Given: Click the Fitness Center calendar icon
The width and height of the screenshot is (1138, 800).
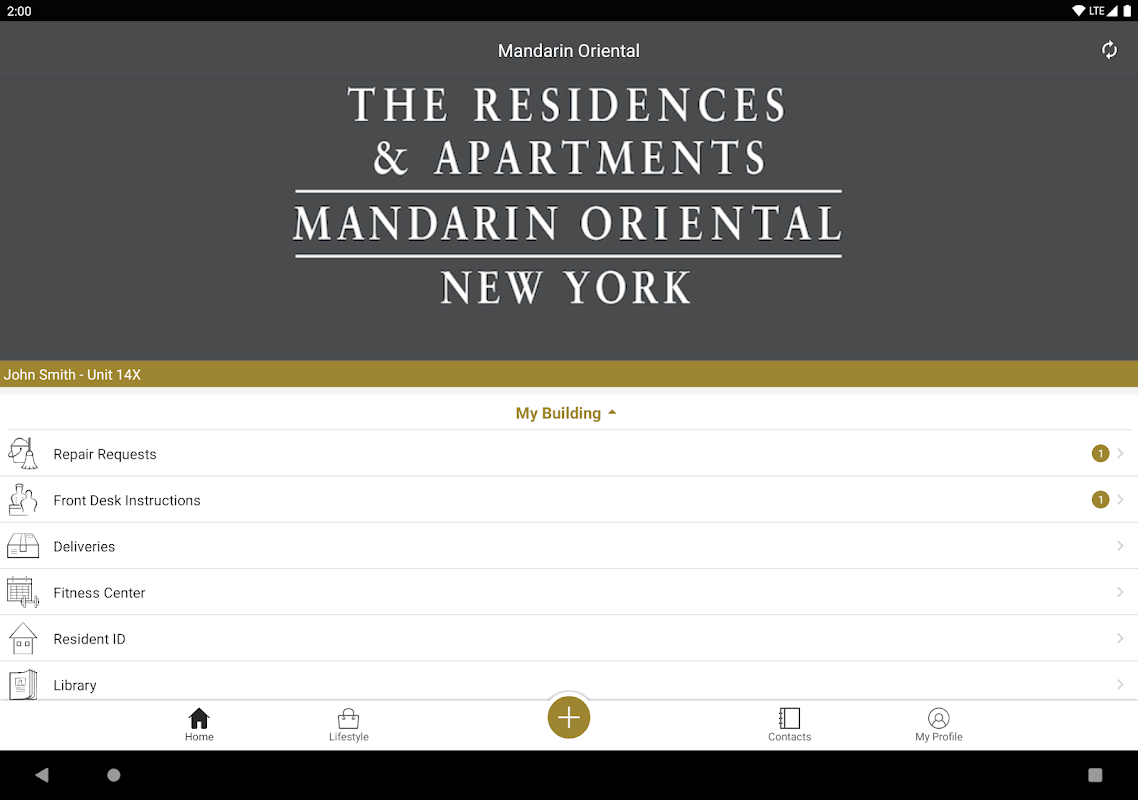Looking at the screenshot, I should point(22,592).
